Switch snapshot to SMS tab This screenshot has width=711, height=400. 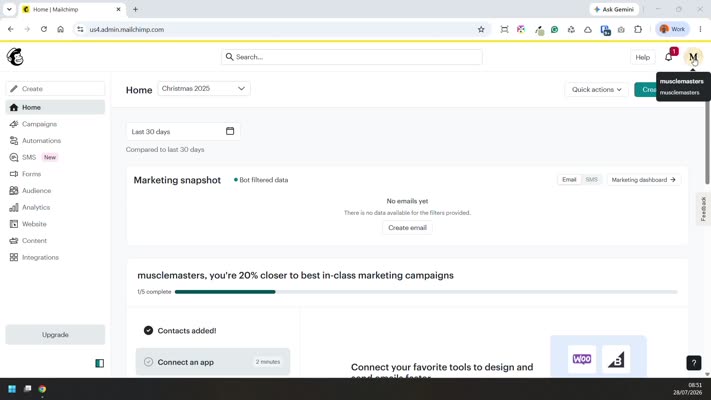click(591, 180)
